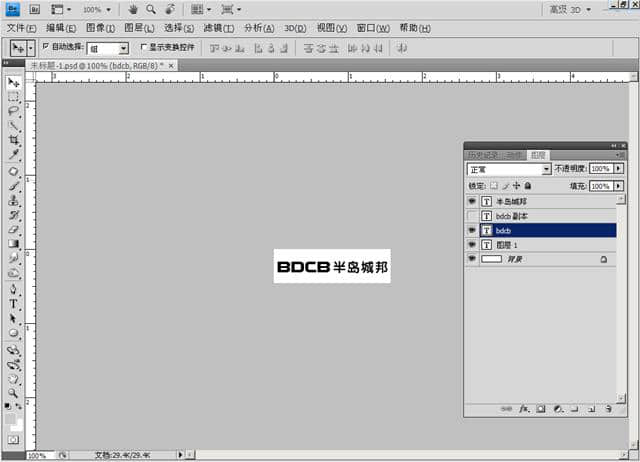Click the delete layer trash icon
The width and height of the screenshot is (640, 462).
click(608, 409)
